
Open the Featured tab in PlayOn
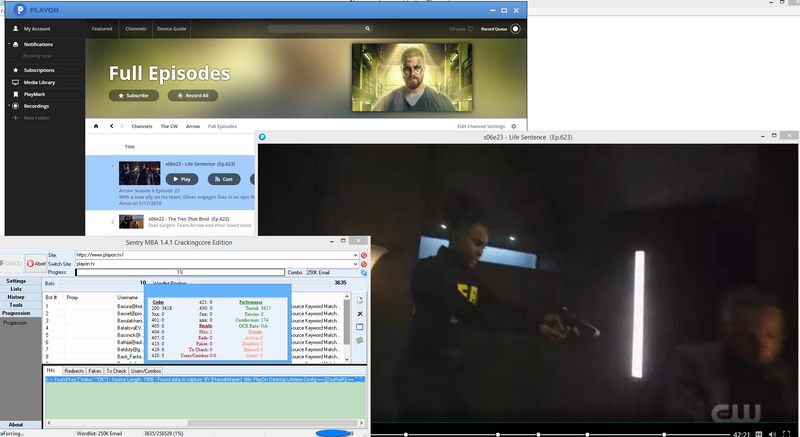(x=102, y=29)
